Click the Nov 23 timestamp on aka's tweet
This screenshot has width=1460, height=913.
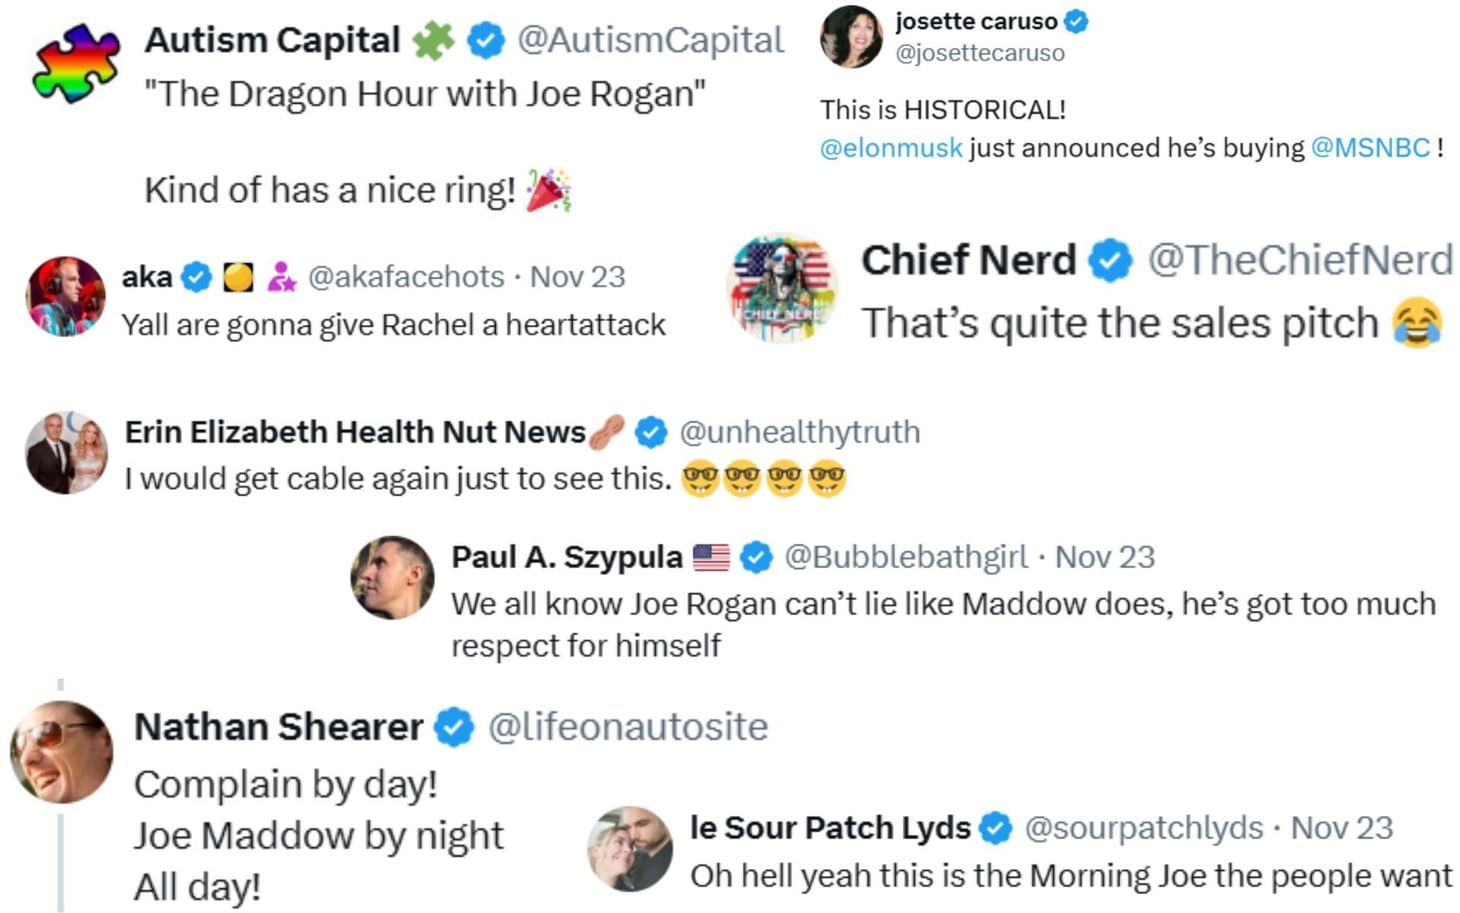[x=578, y=276]
